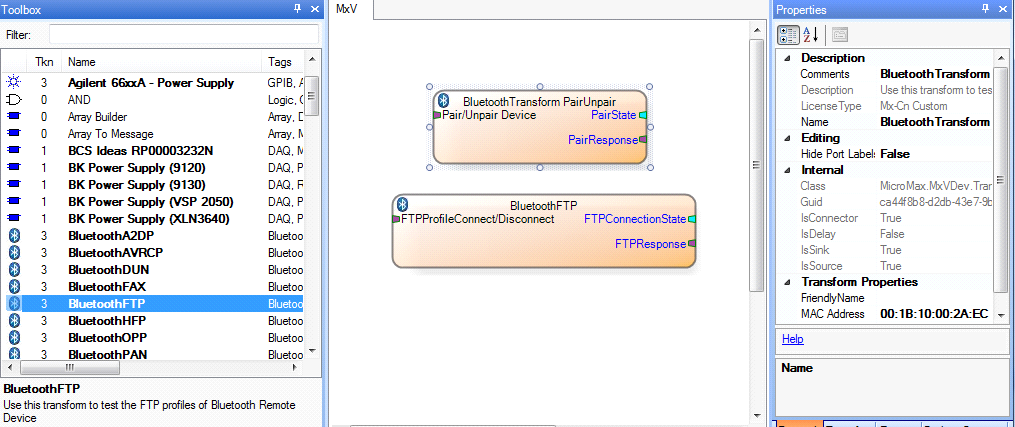Click the Toolbox Filter text field
This screenshot has height=427, width=1015.
coord(184,34)
